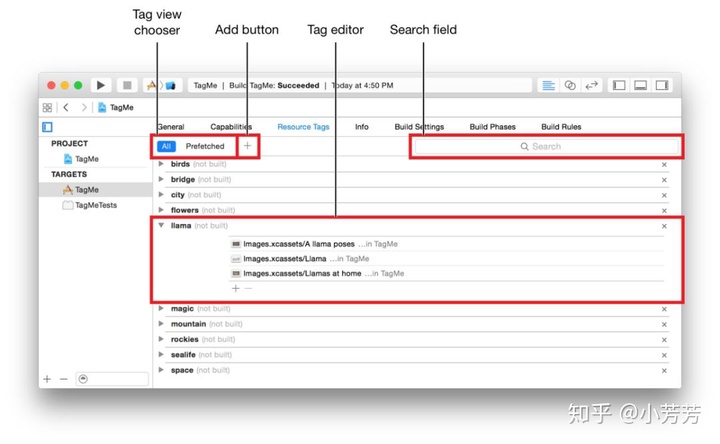Go forward in editor history

pos(84,107)
